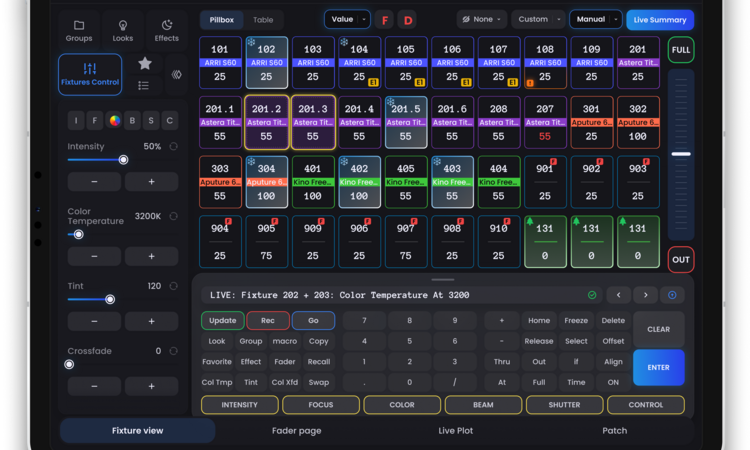Toggle the ON keypad button
The height and width of the screenshot is (450, 750).
pyautogui.click(x=613, y=382)
